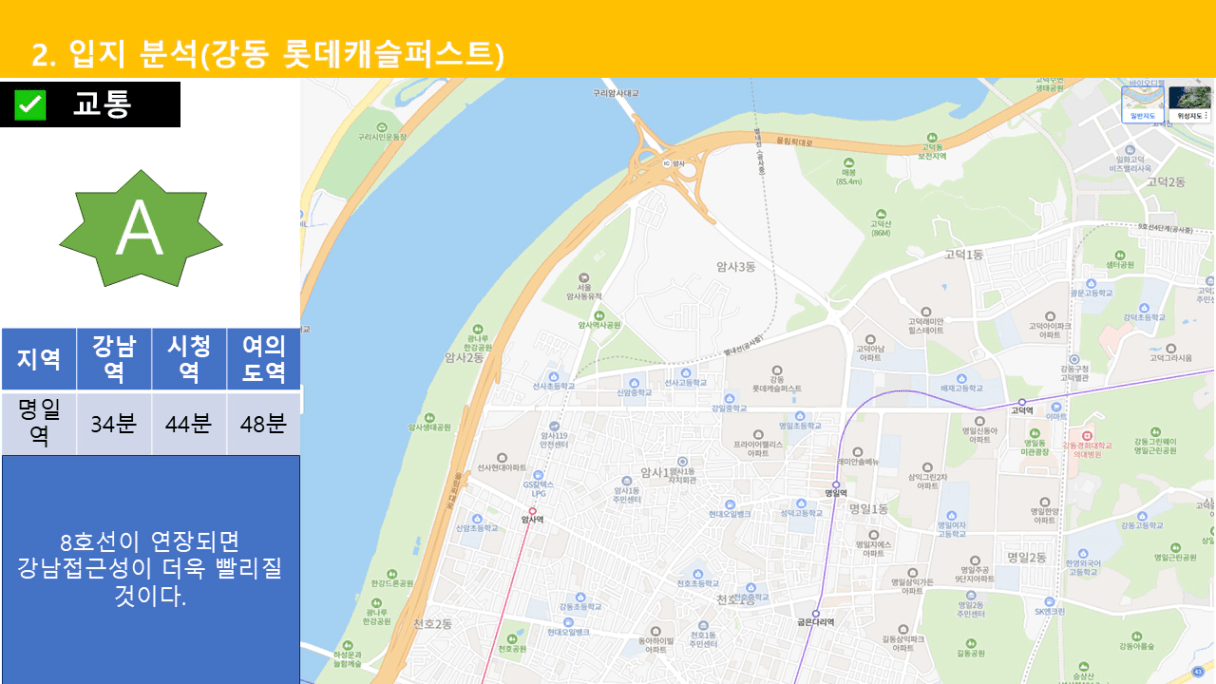Click the 명일한양 아파트 icon
The width and height of the screenshot is (1216, 684).
[1044, 502]
